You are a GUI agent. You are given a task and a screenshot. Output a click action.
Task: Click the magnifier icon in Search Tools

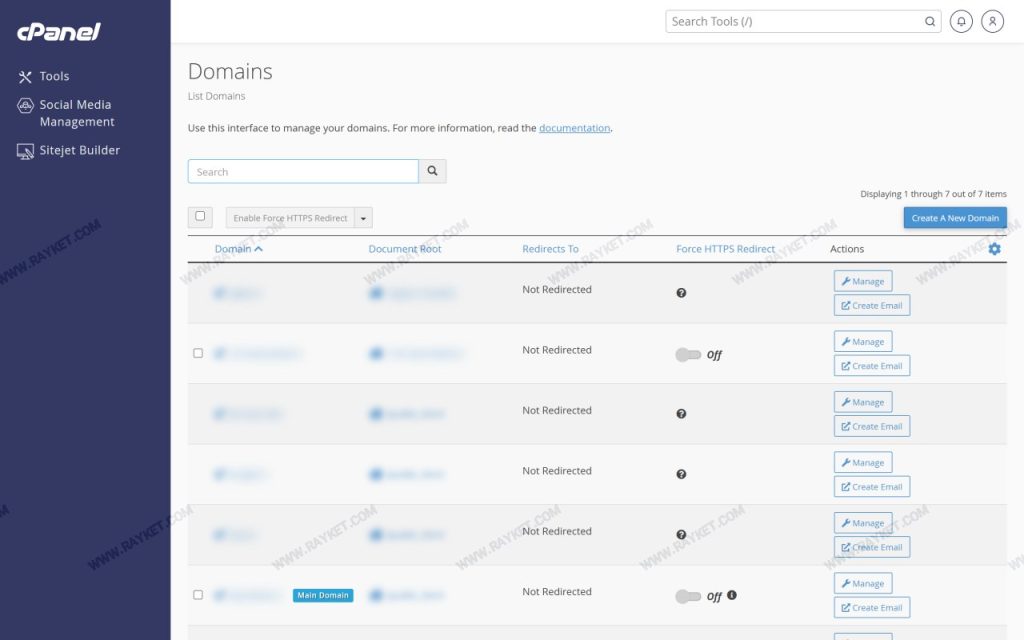coord(929,22)
